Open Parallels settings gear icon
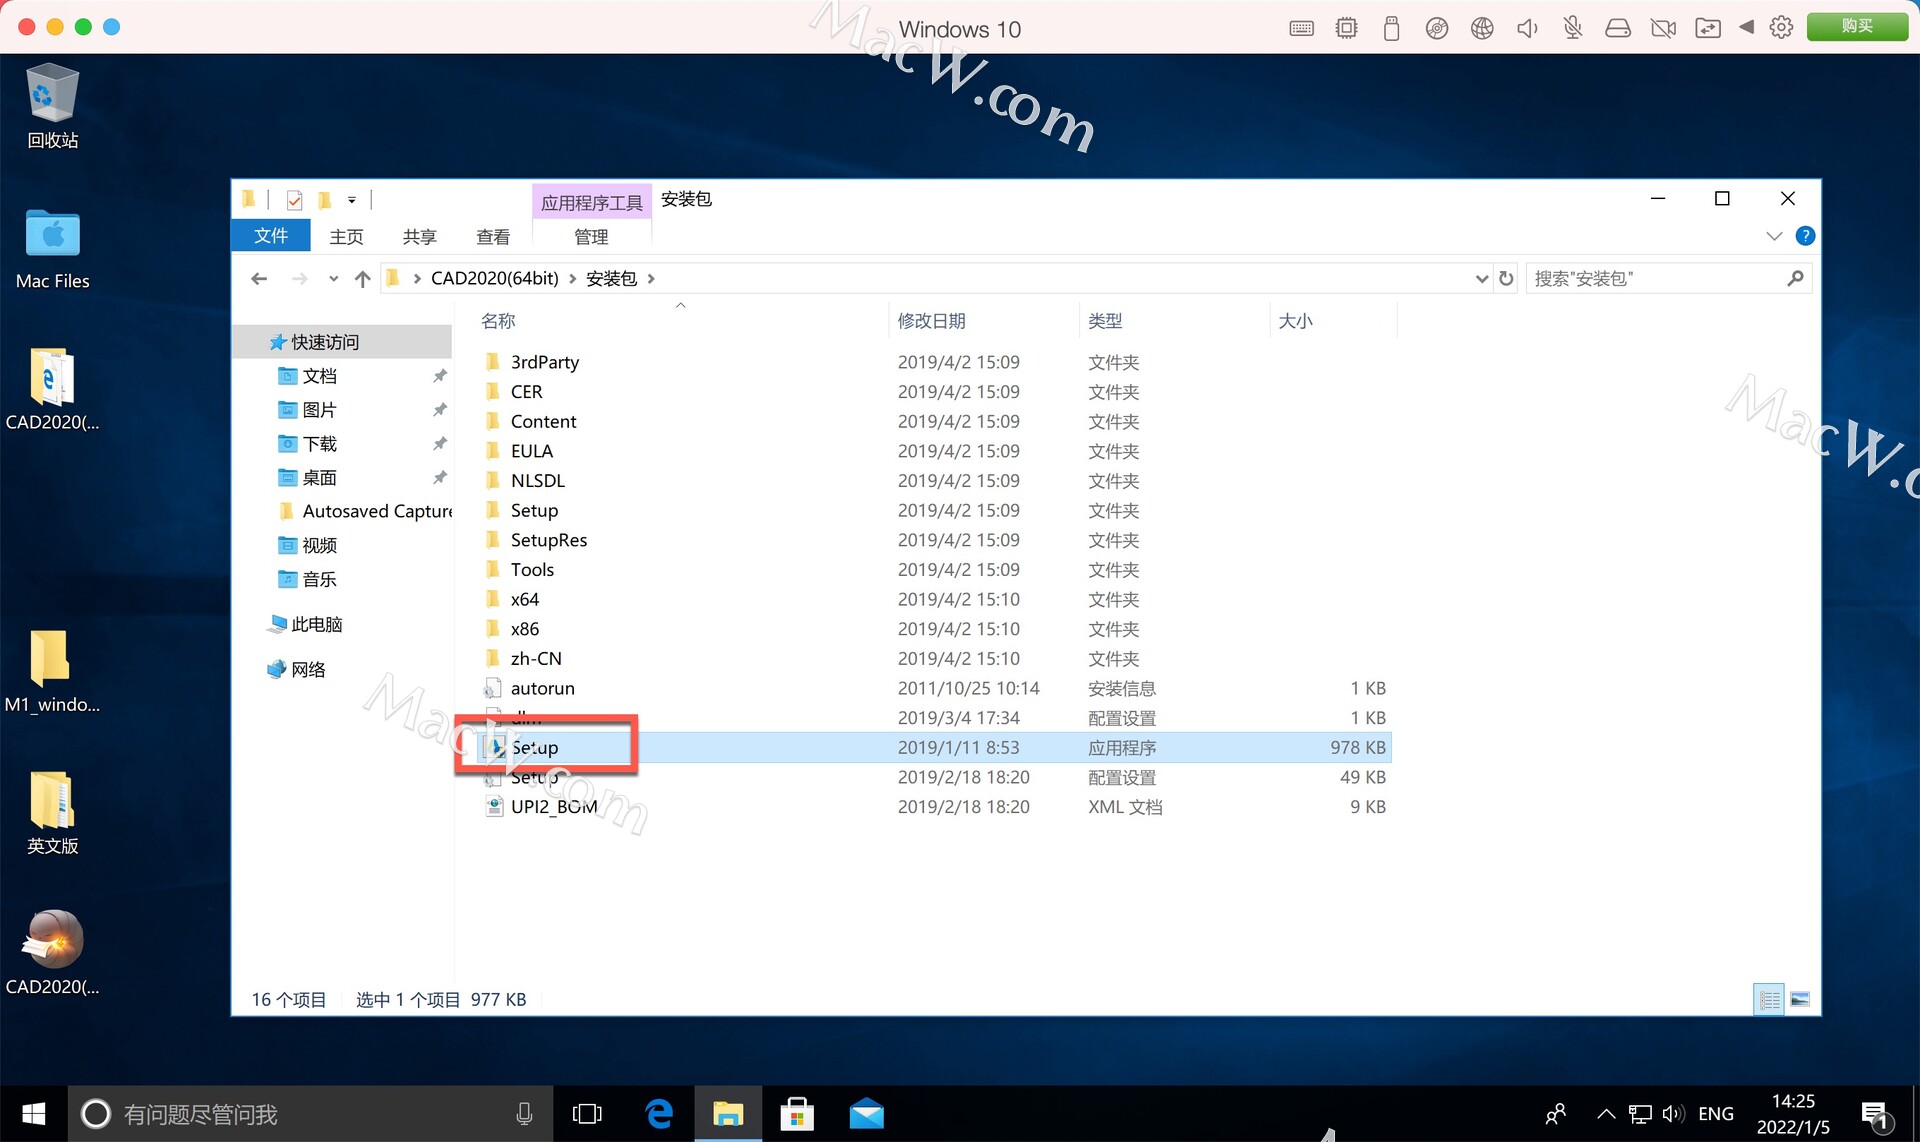This screenshot has width=1920, height=1142. coord(1781,28)
